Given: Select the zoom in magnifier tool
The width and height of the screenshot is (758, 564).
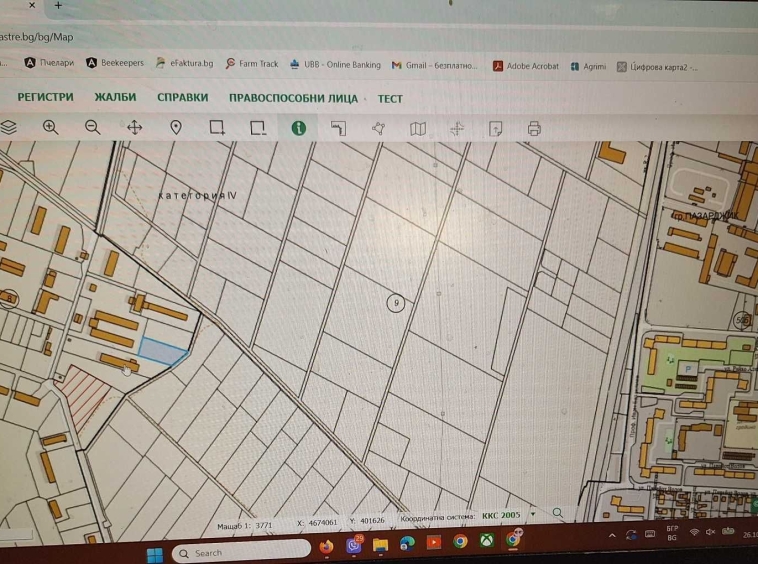Looking at the screenshot, I should pyautogui.click(x=50, y=127).
